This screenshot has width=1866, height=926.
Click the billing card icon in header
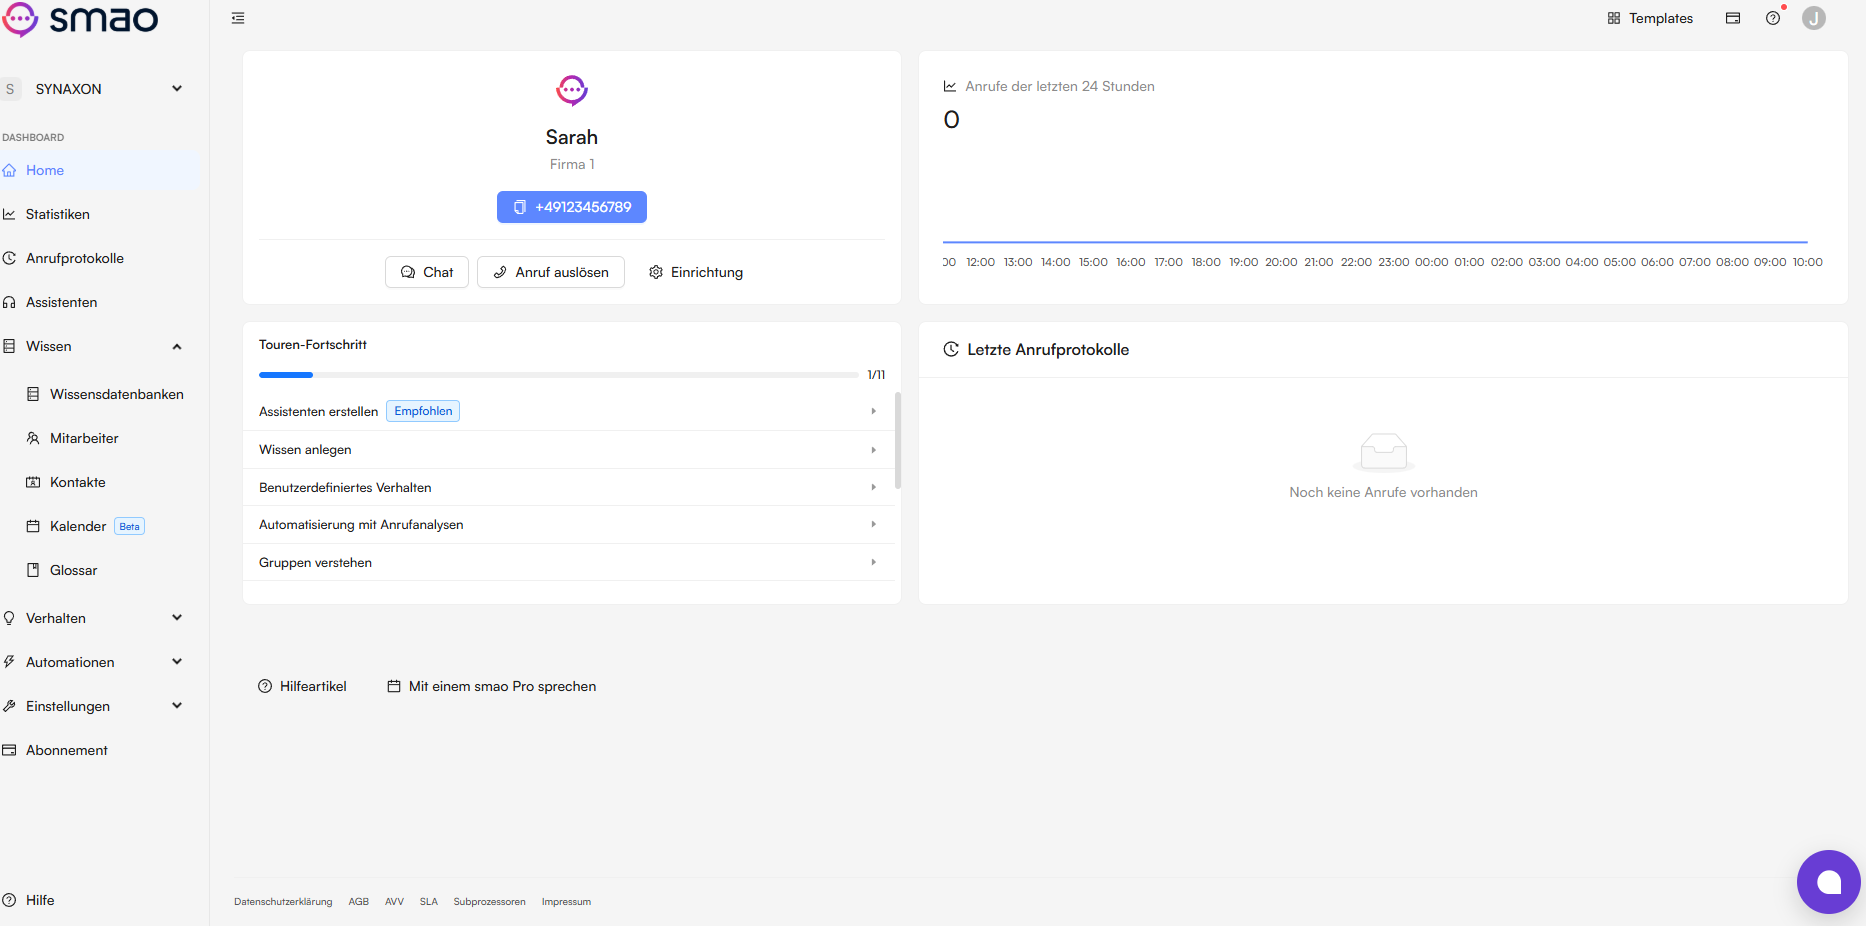1733,18
